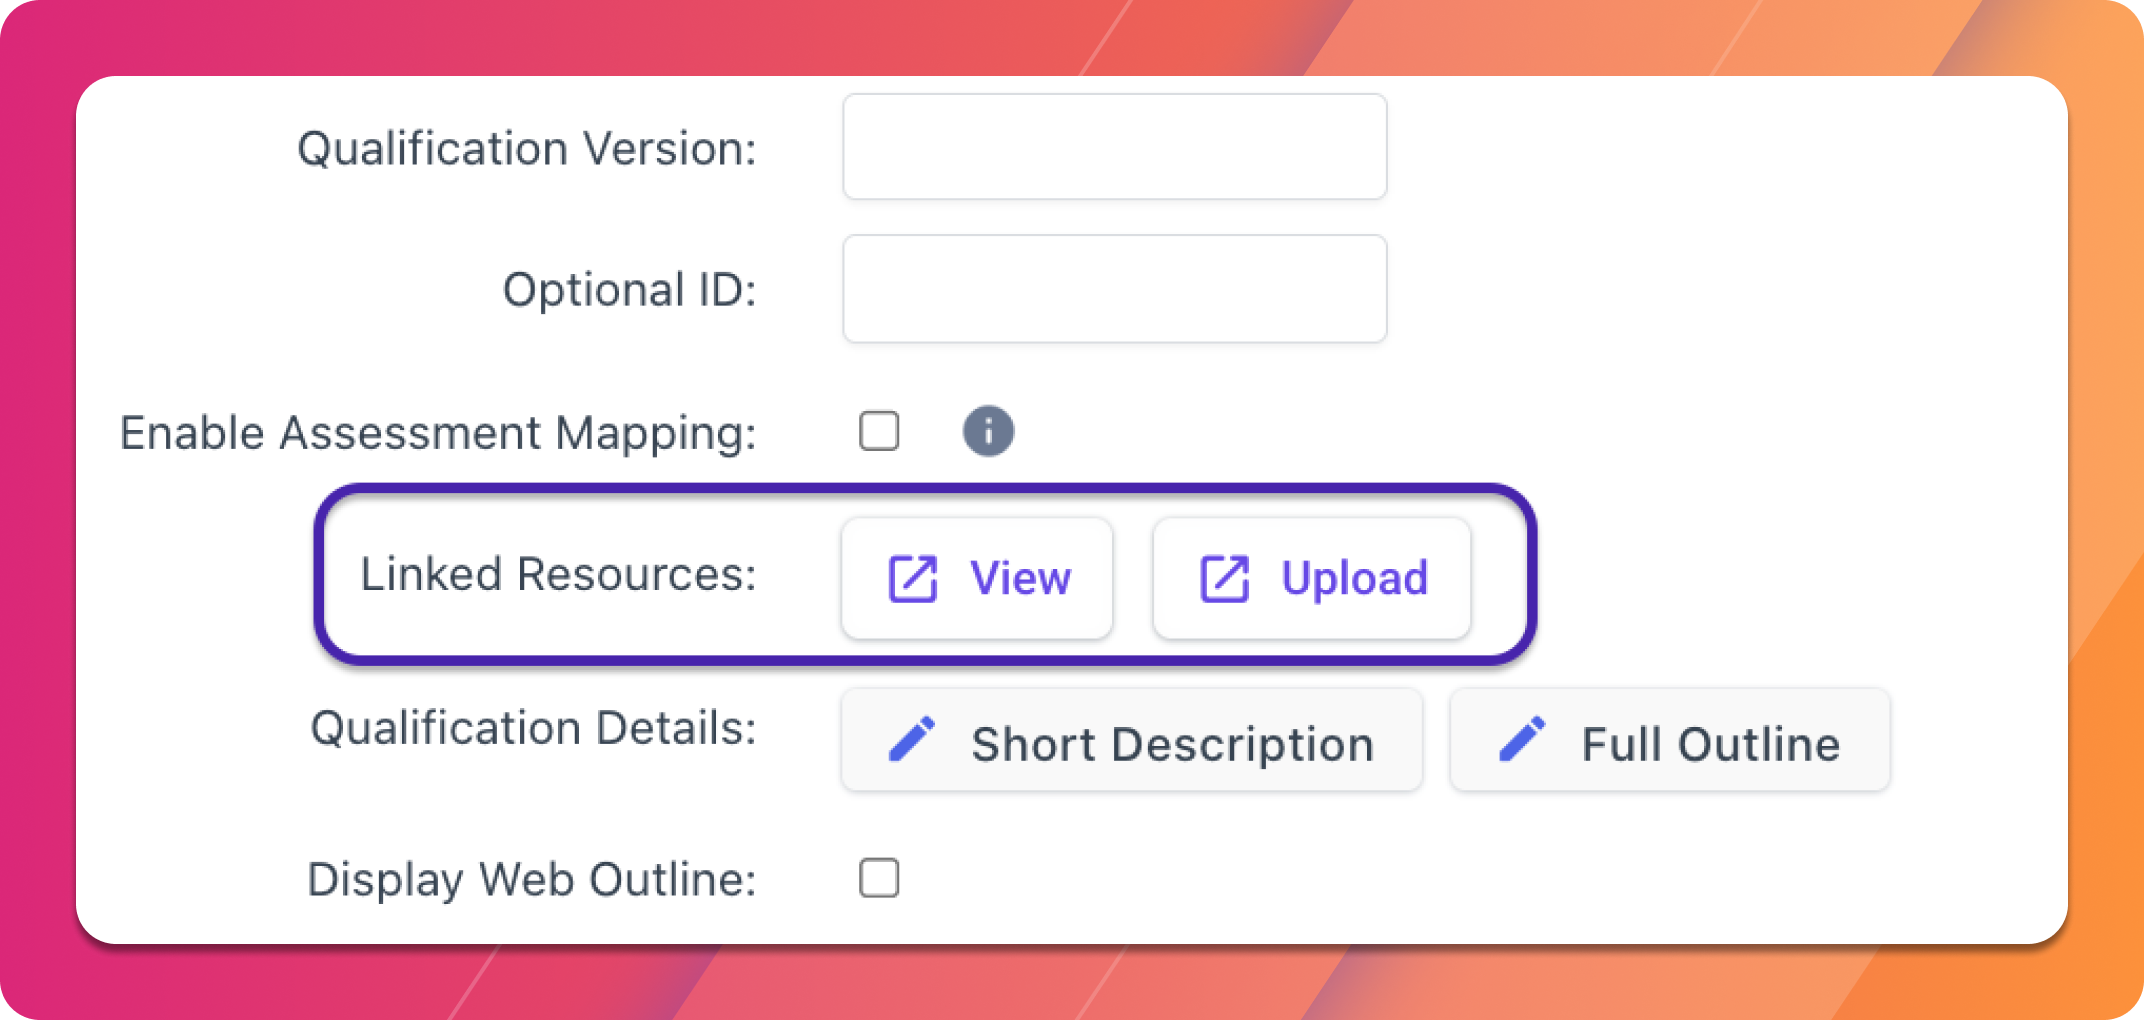Click the Qualification Details label
The image size is (2144, 1020).
click(533, 728)
